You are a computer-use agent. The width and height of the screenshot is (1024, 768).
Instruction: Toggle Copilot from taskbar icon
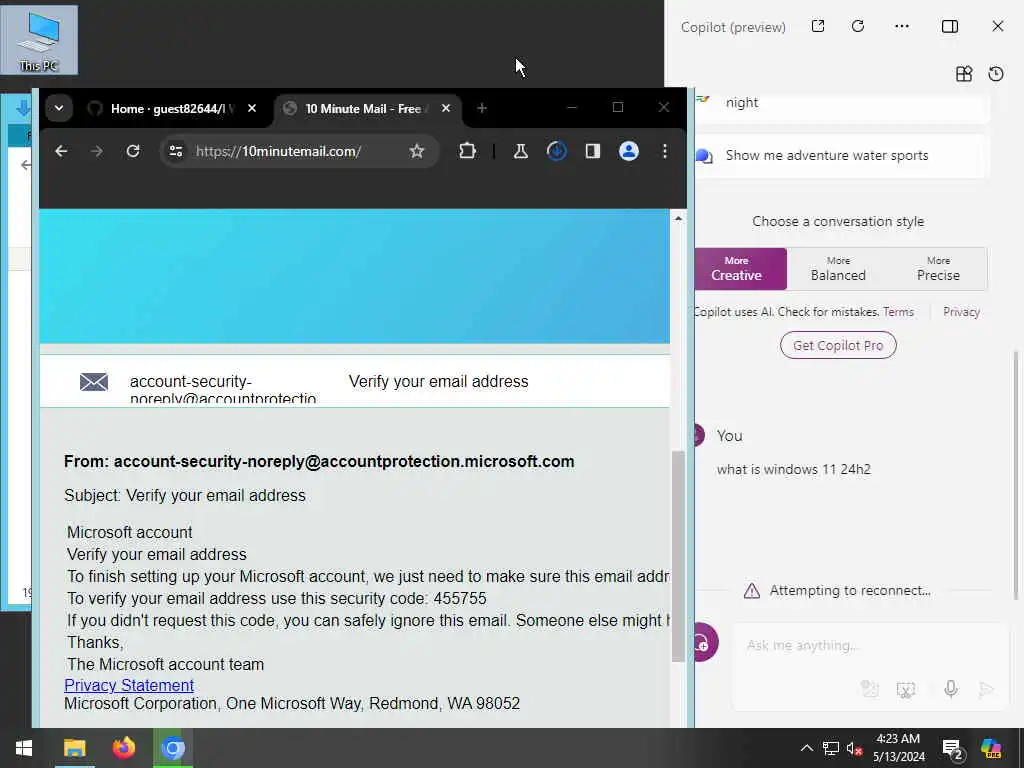coord(991,748)
